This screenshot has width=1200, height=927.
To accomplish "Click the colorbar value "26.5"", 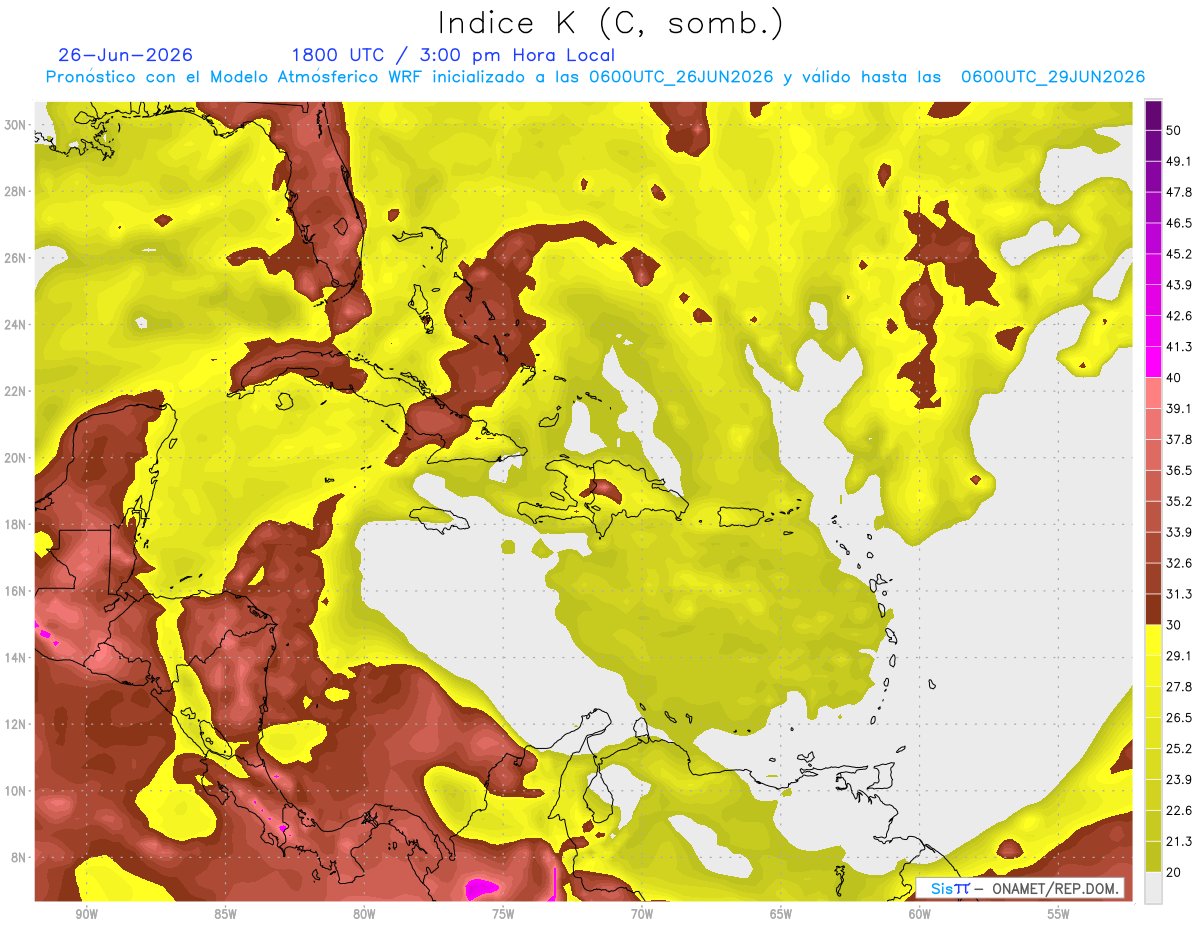I will coord(1179,718).
